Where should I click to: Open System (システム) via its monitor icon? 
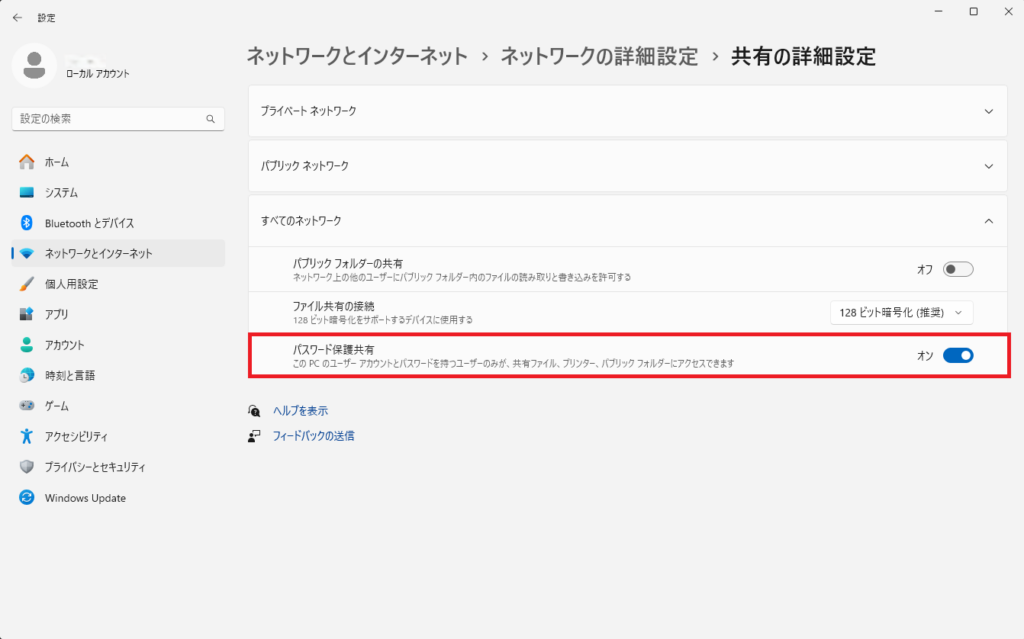point(27,193)
